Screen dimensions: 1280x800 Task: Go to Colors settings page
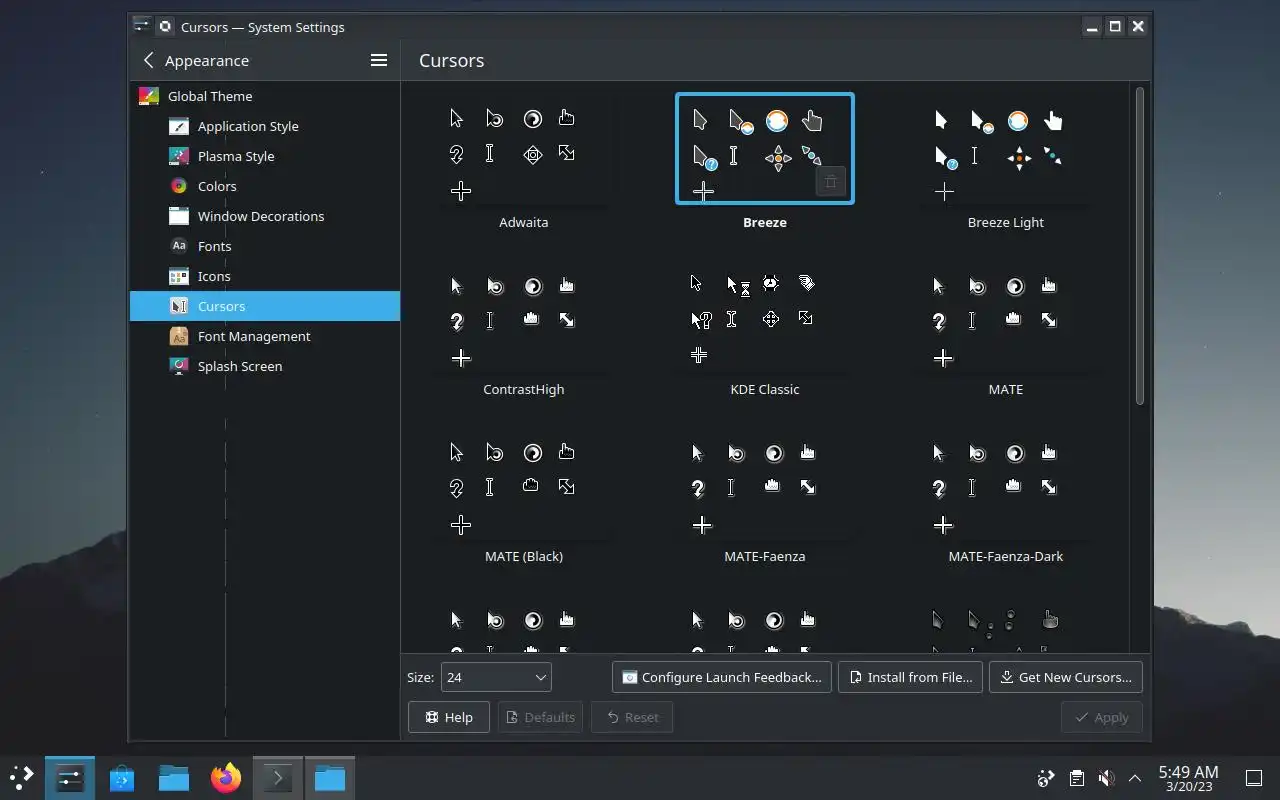[x=265, y=186]
